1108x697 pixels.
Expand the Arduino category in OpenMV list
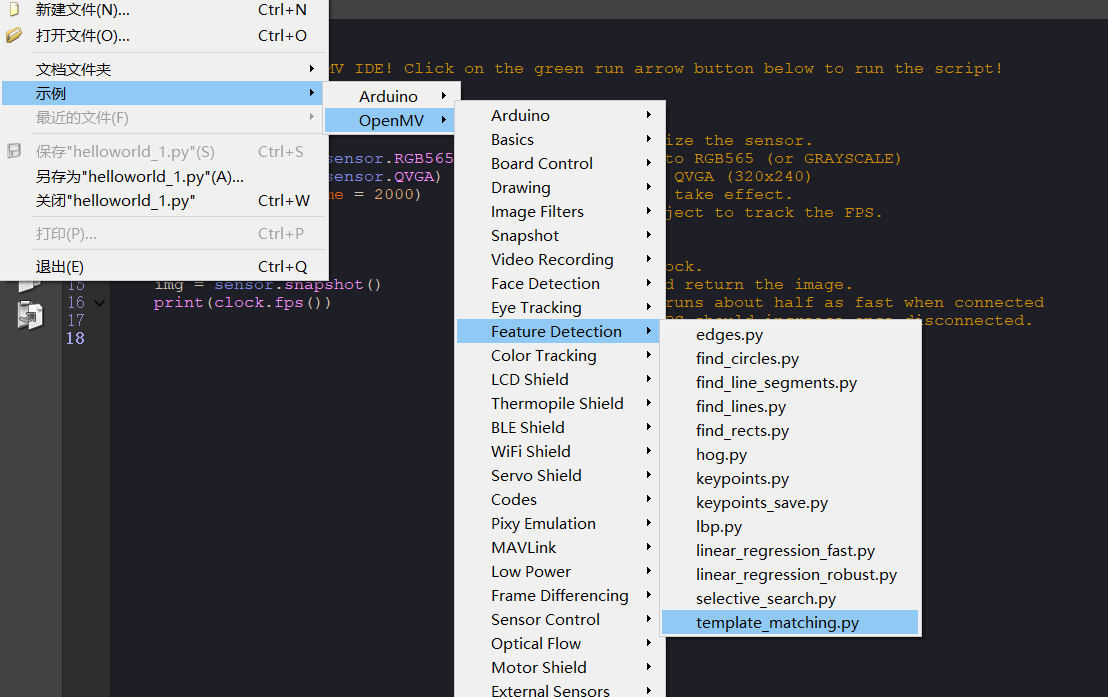coord(558,115)
